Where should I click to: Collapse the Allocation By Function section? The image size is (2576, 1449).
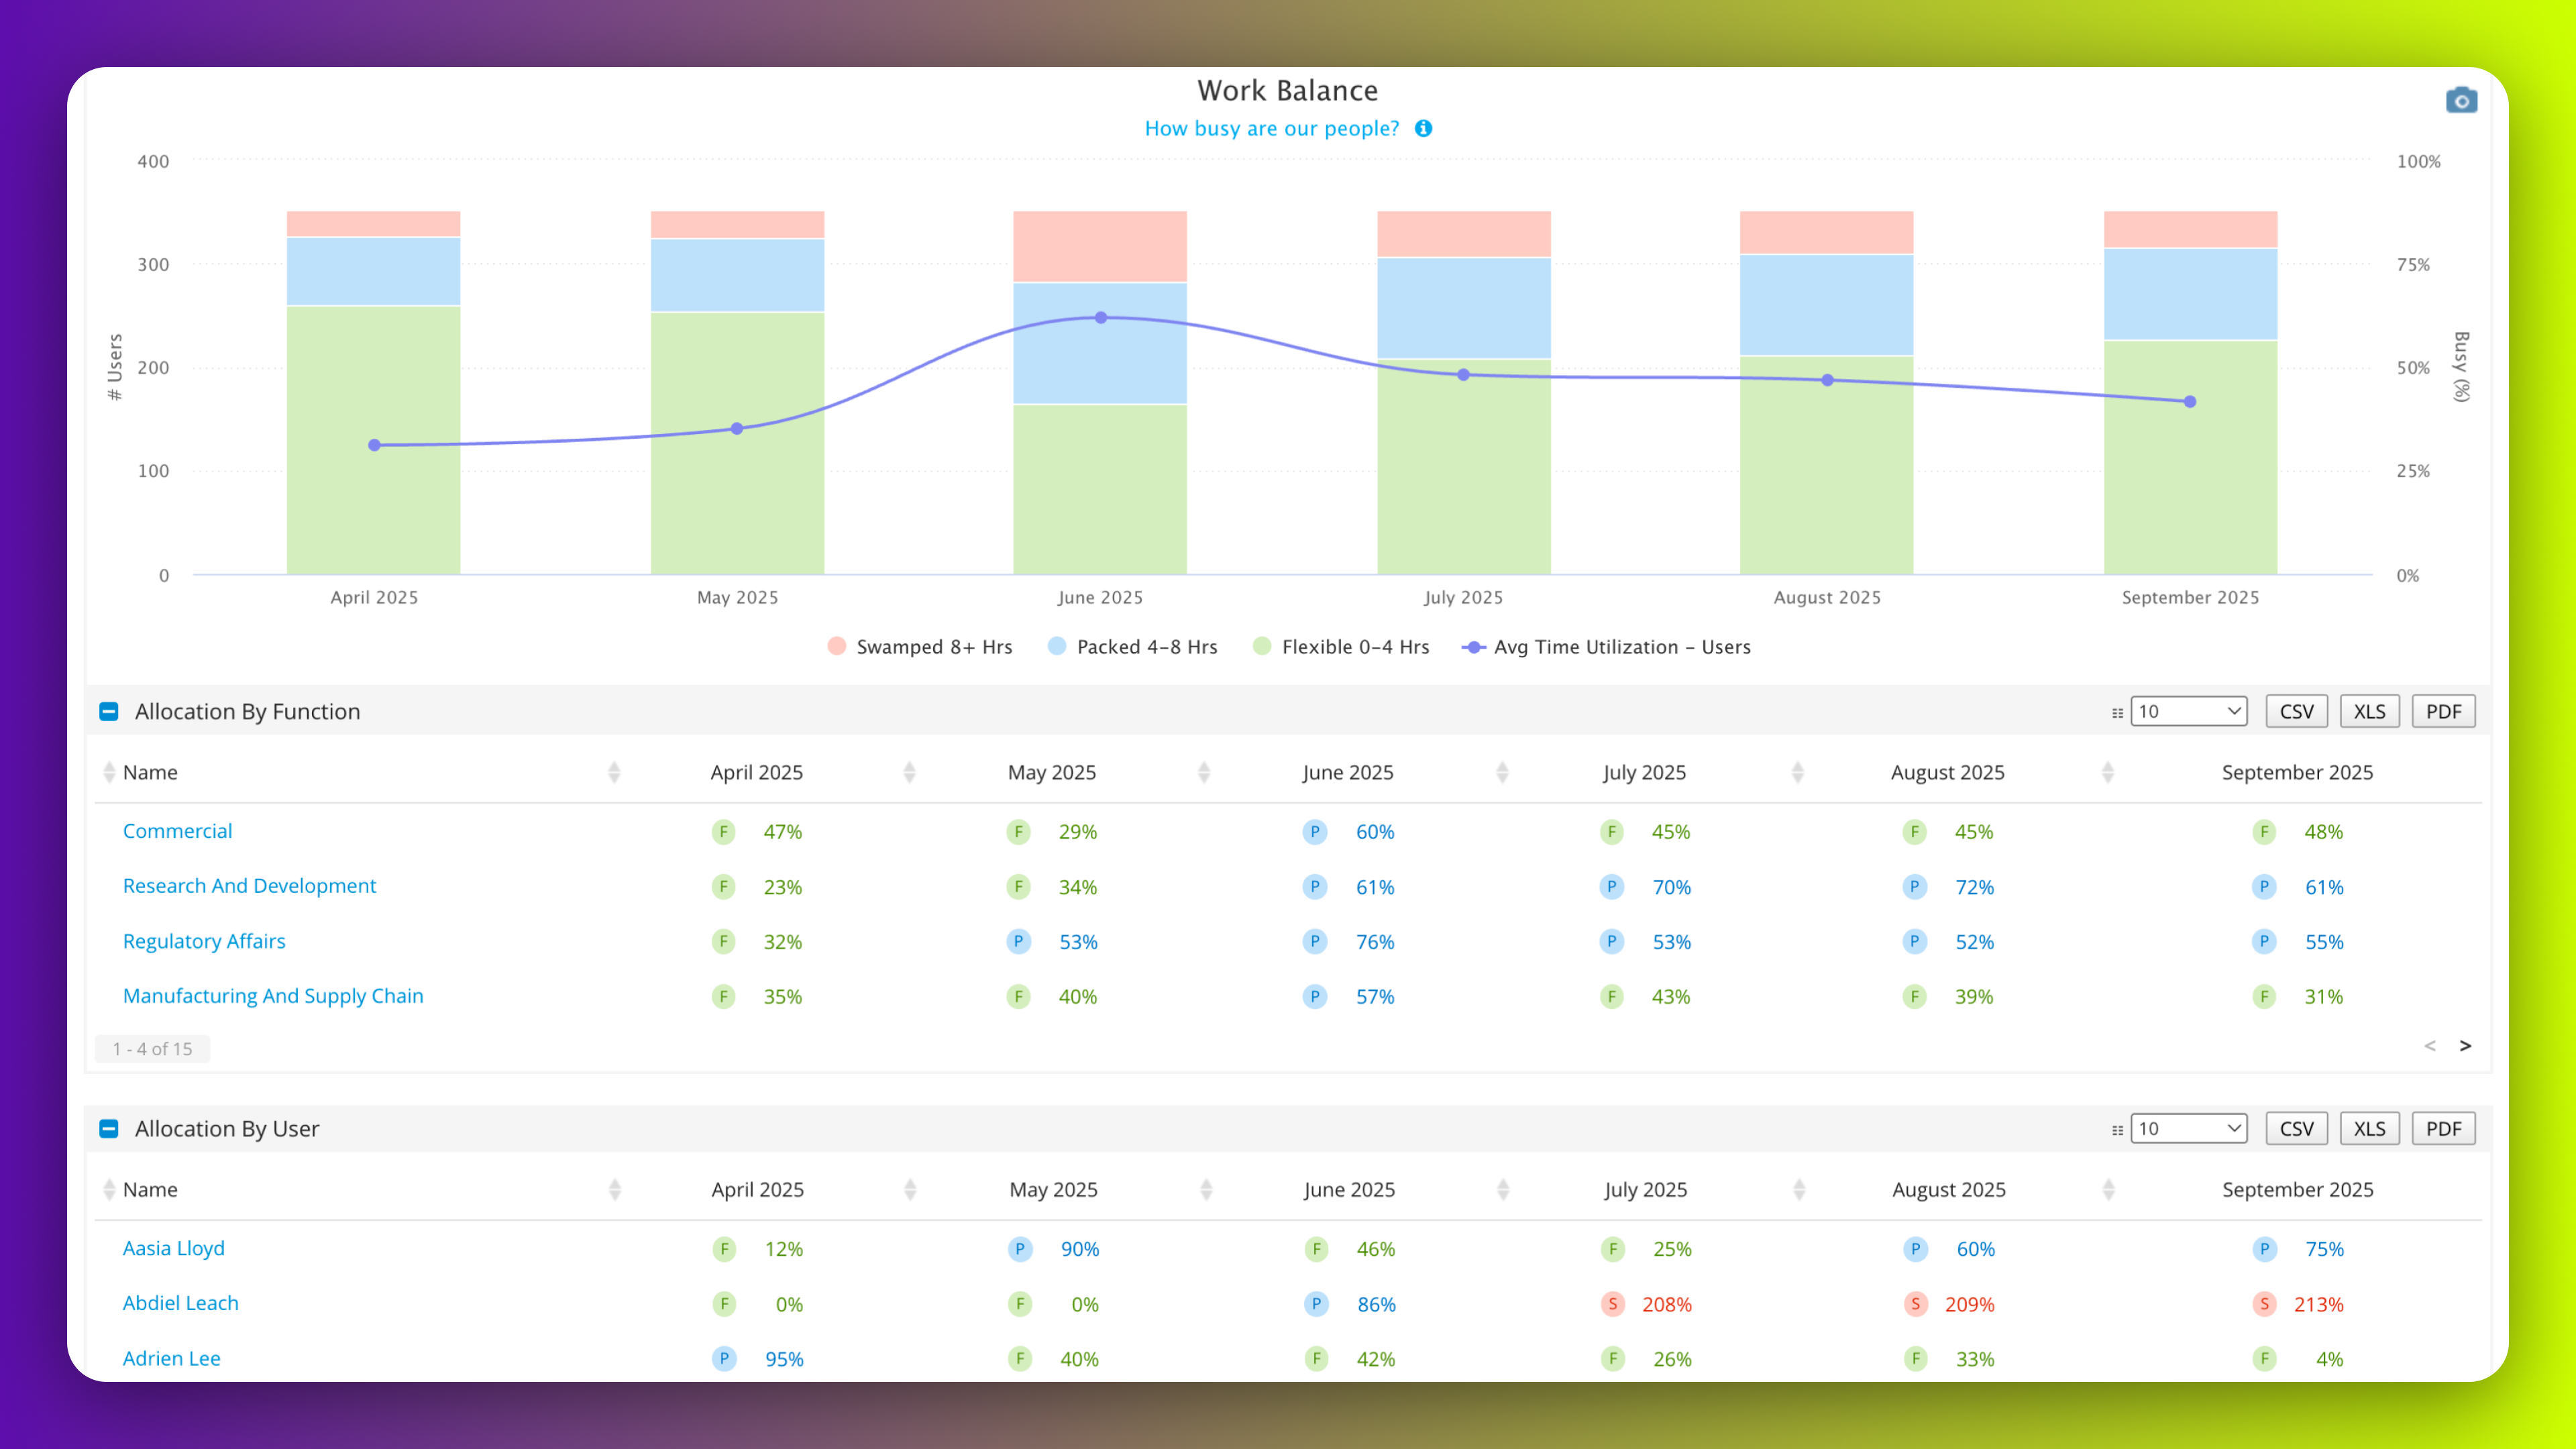[x=109, y=711]
